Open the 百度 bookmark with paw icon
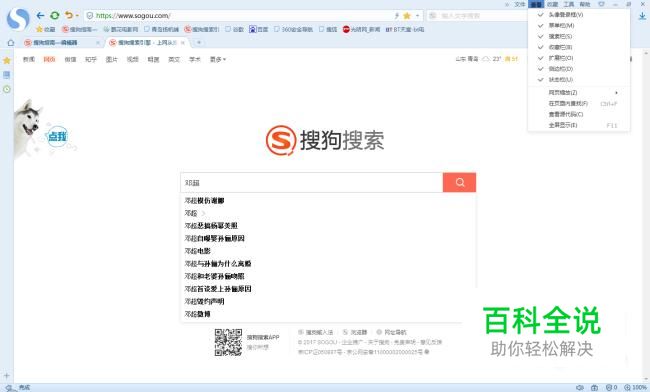This screenshot has height=392, width=650. (x=259, y=29)
